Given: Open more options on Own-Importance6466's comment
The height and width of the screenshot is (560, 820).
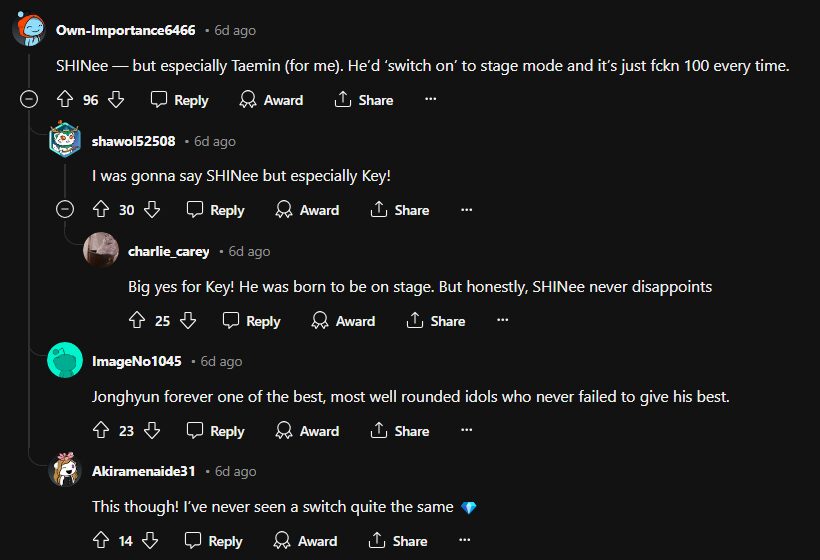Looking at the screenshot, I should click(430, 100).
